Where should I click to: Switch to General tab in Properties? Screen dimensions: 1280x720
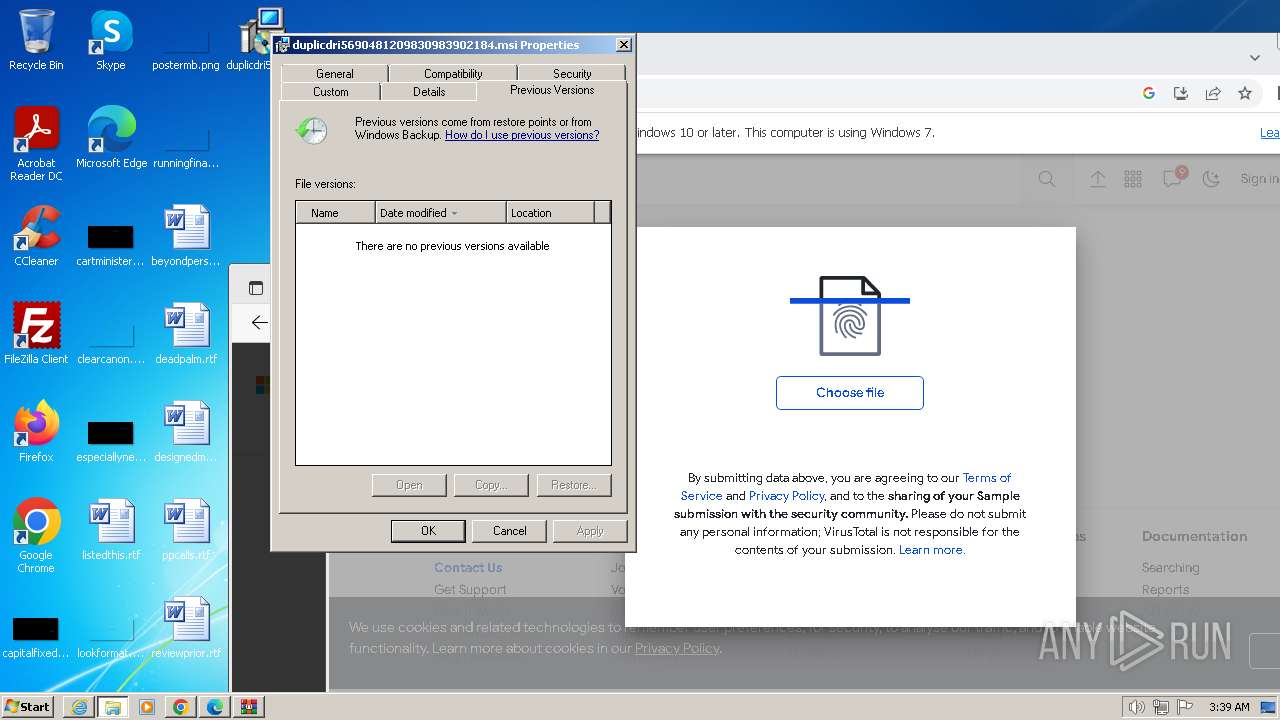[x=334, y=74]
